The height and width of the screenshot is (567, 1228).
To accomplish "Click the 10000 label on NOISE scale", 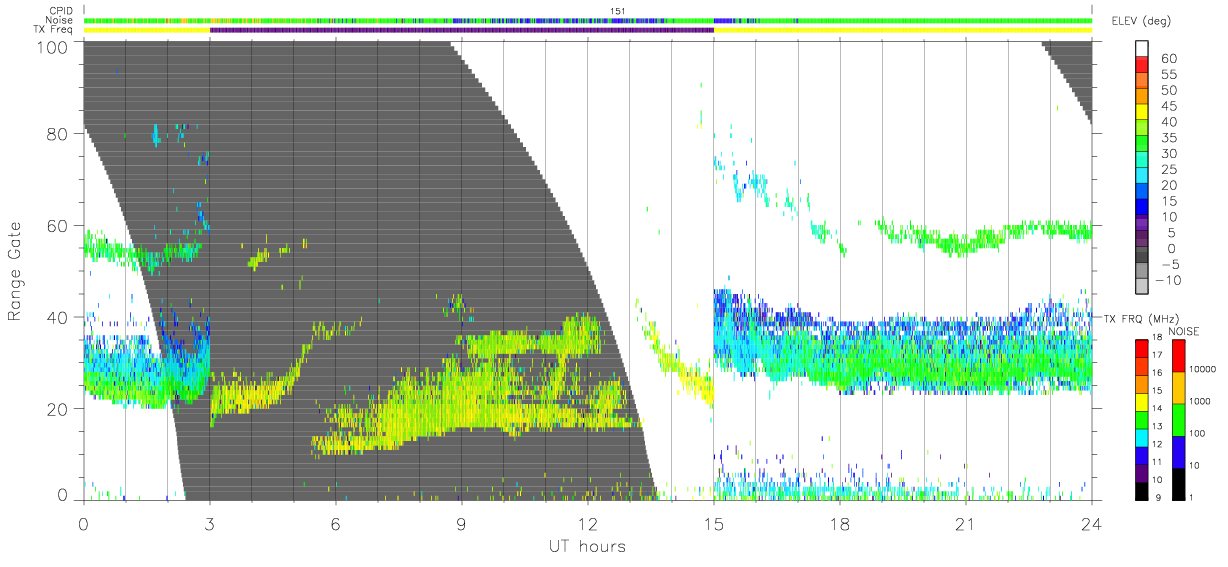I will point(1202,371).
